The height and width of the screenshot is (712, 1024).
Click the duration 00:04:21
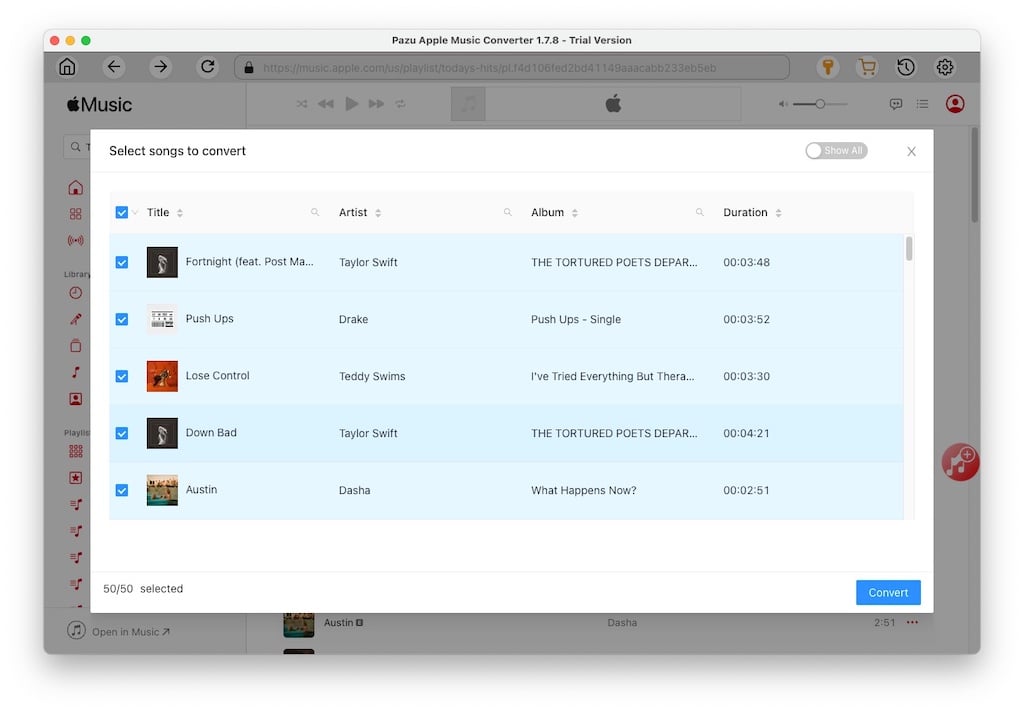(746, 433)
